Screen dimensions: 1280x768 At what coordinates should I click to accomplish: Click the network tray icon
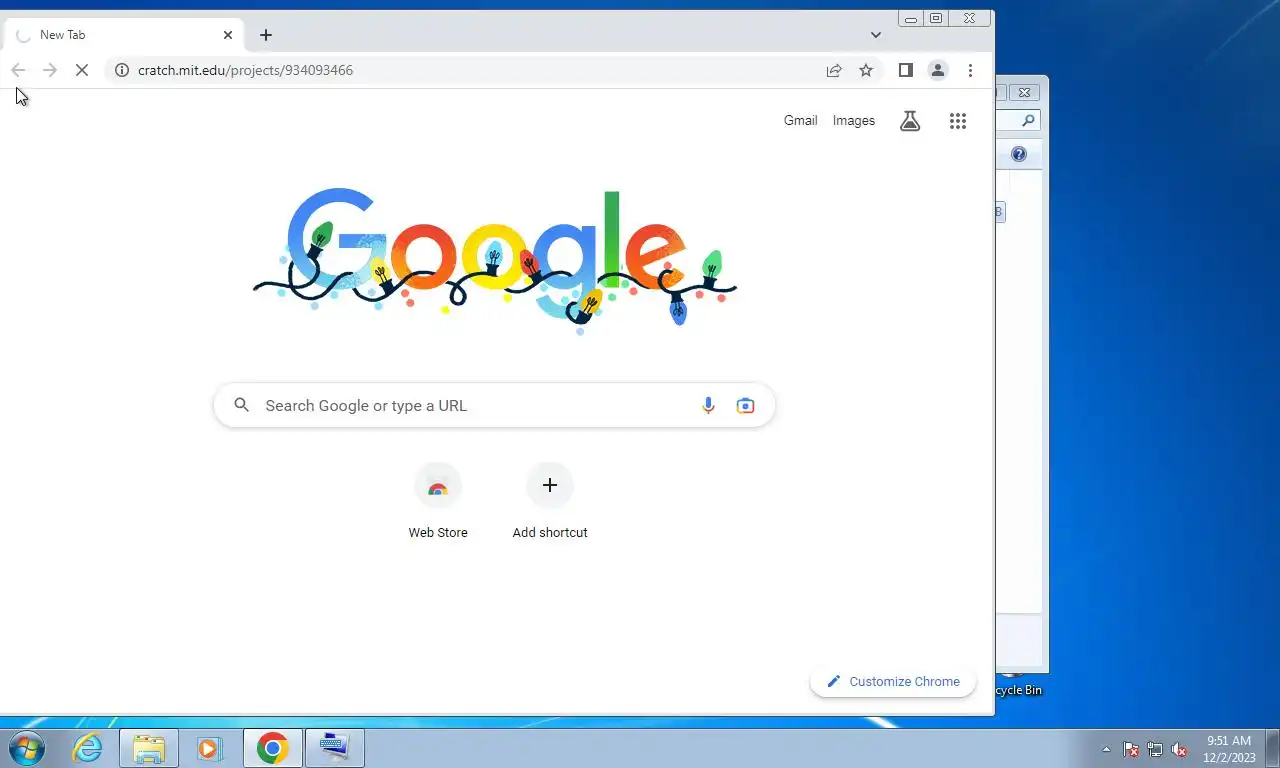tap(1155, 749)
